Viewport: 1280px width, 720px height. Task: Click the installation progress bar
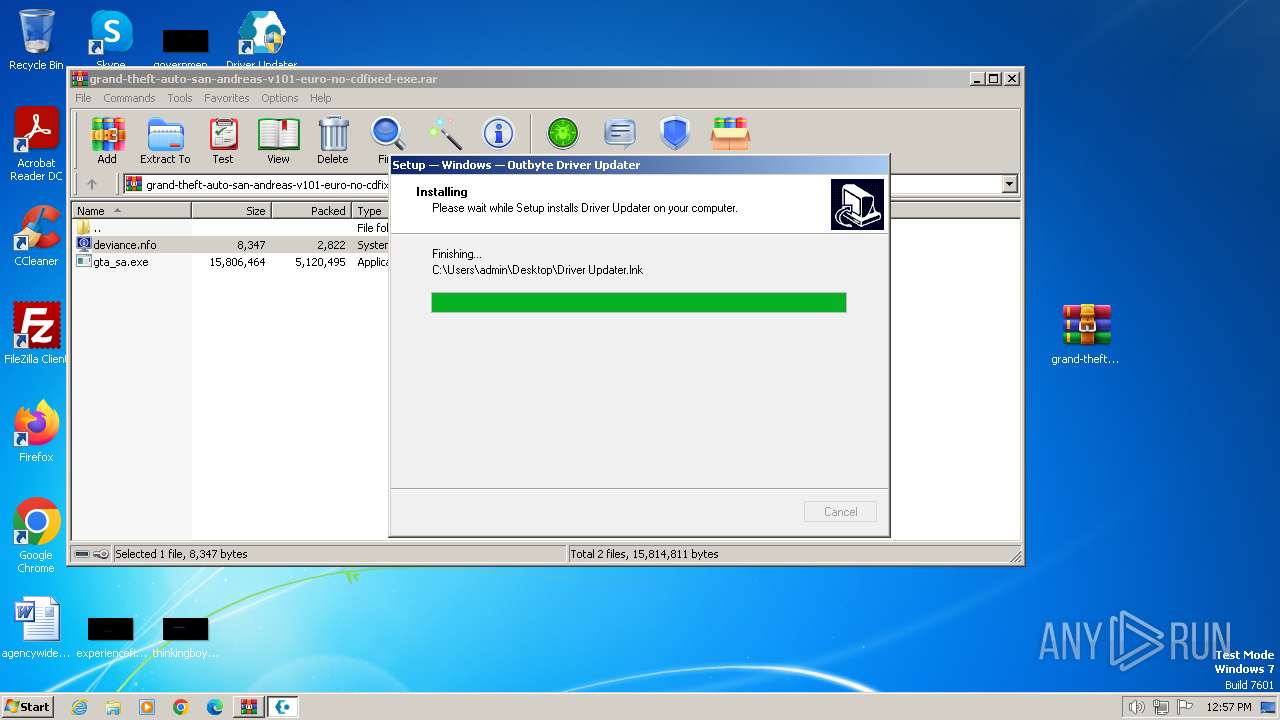(x=638, y=302)
